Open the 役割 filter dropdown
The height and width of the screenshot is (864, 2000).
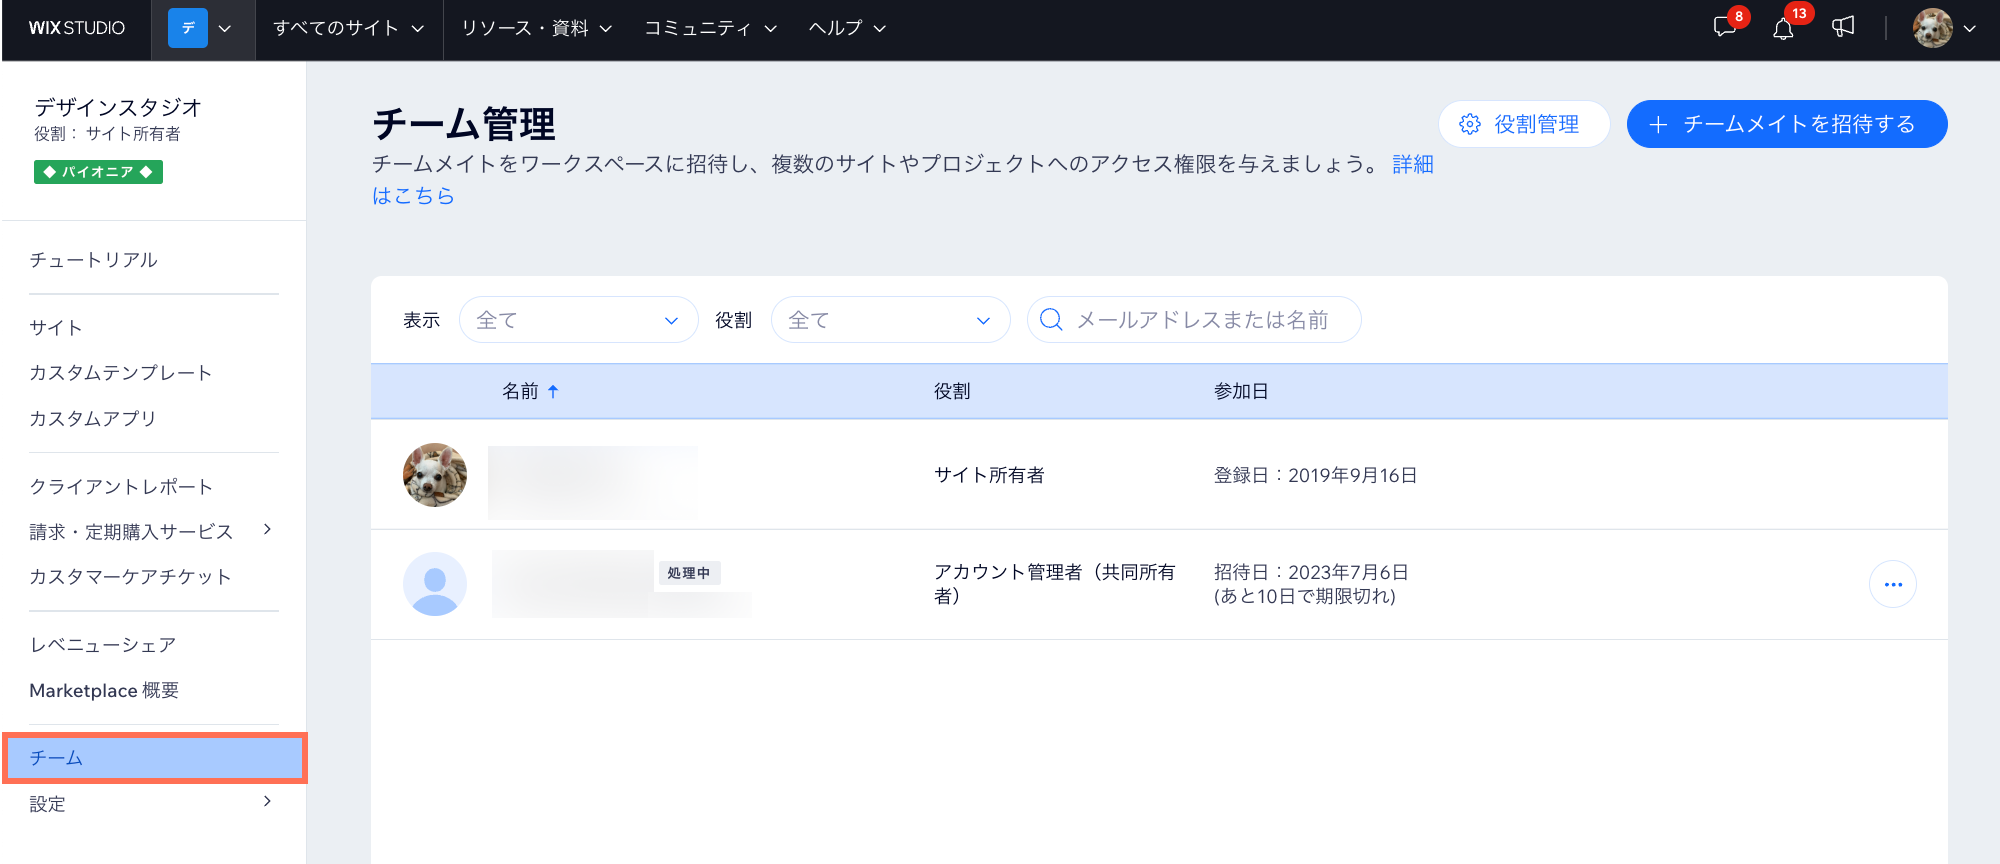(x=890, y=320)
